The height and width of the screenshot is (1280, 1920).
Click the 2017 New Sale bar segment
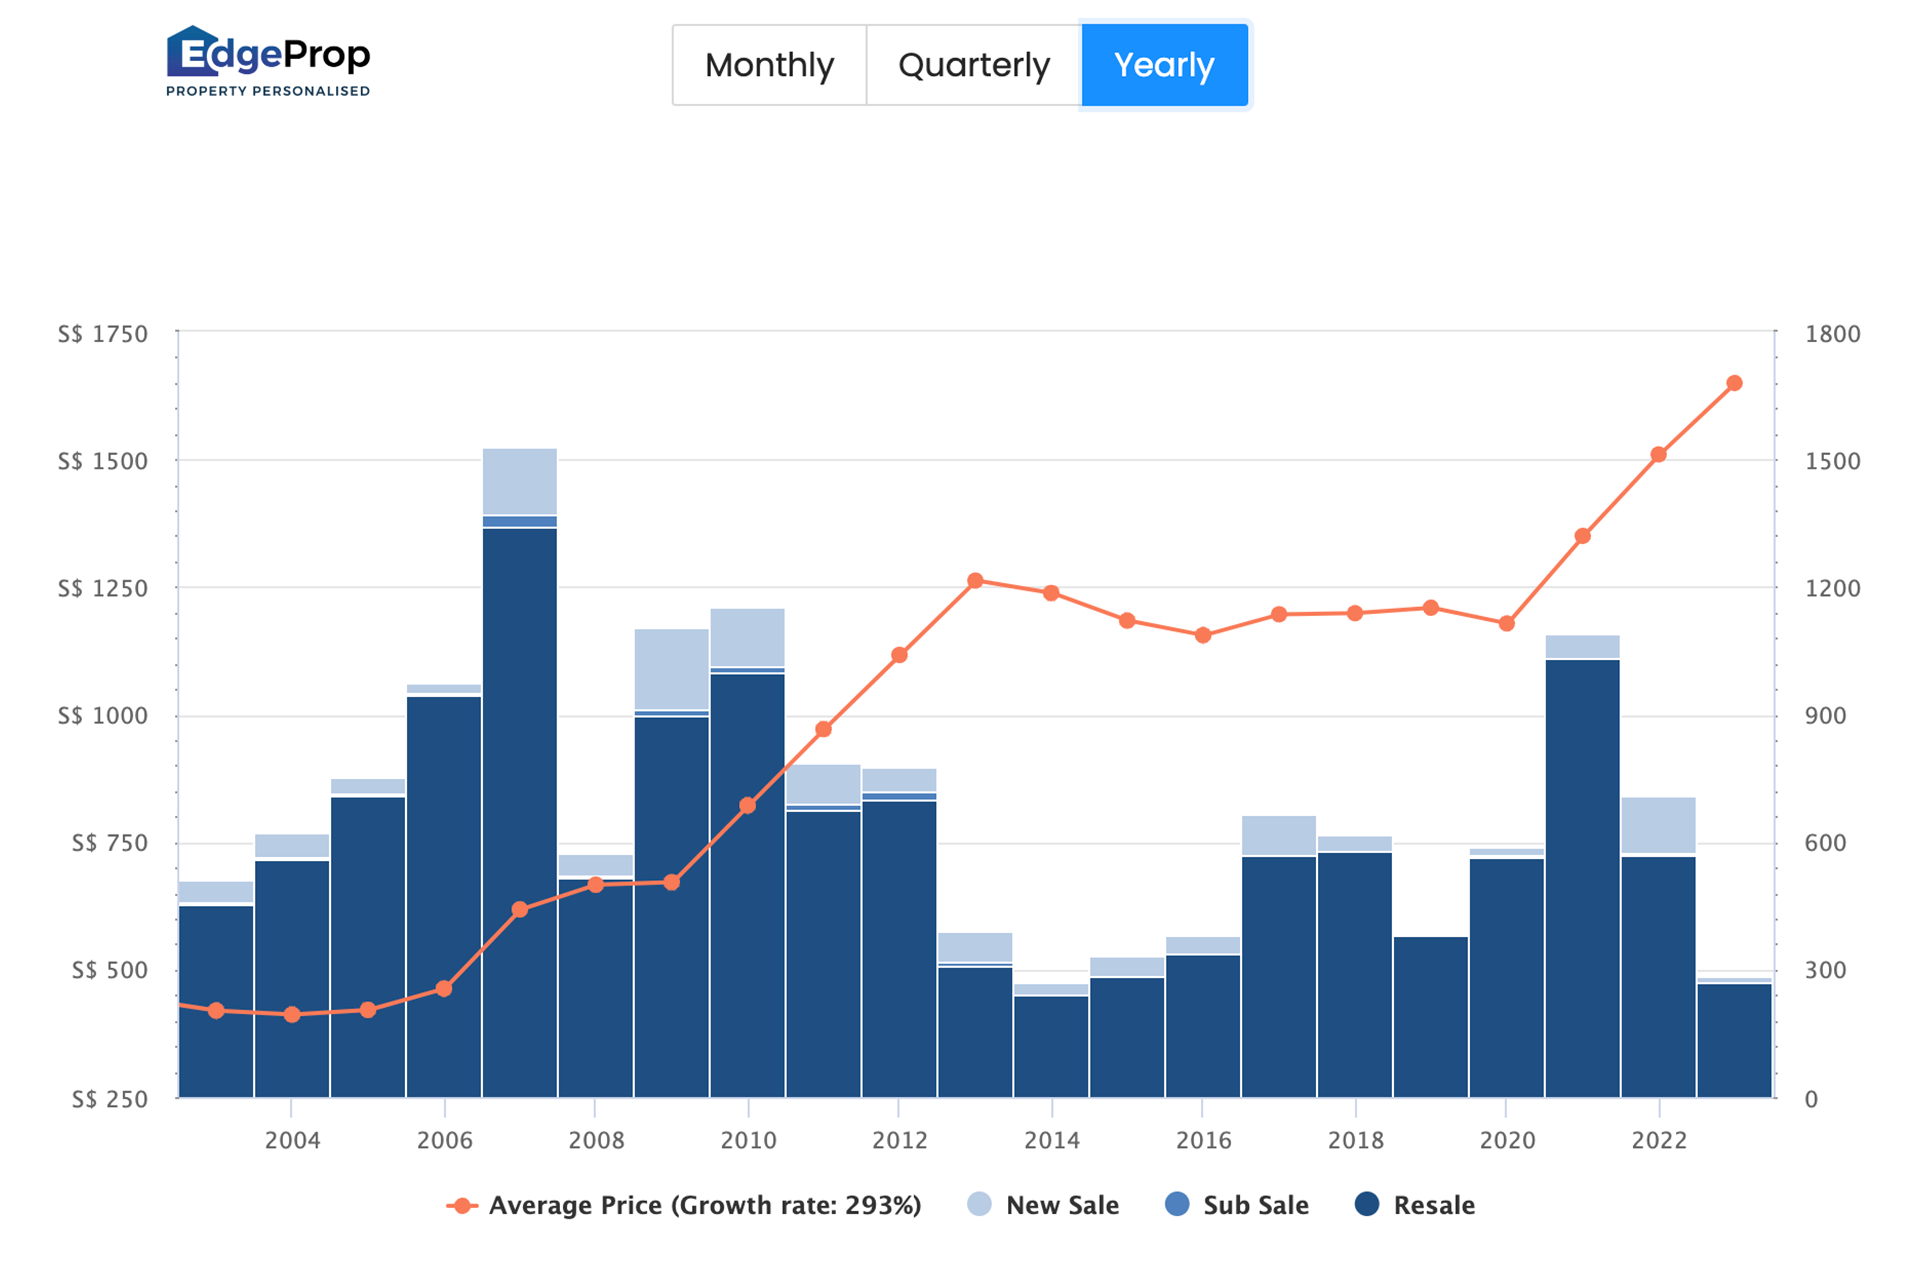tap(1279, 835)
